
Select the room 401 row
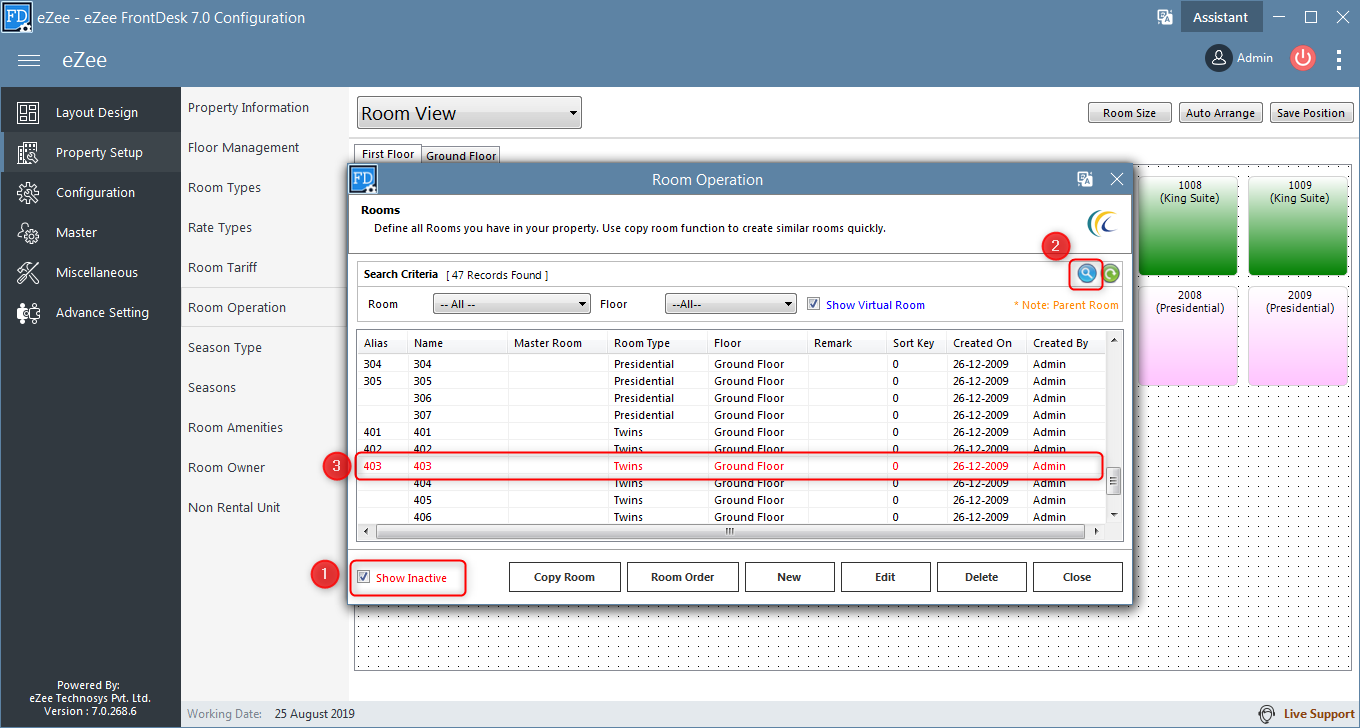coord(731,432)
